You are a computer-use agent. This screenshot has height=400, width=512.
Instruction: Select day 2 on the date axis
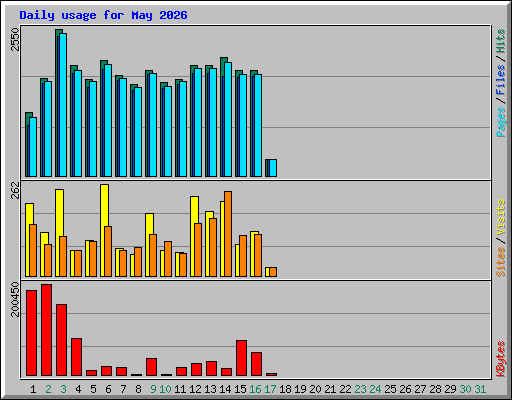pyautogui.click(x=48, y=389)
